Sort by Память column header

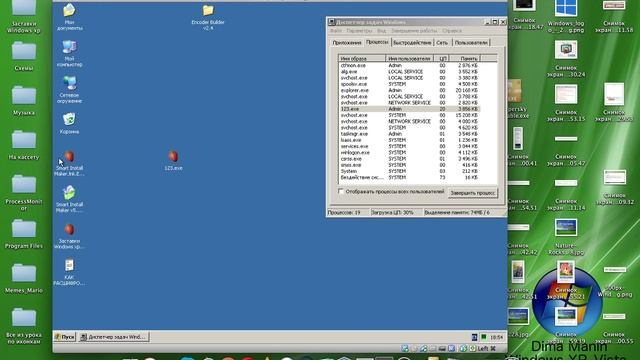(466, 58)
